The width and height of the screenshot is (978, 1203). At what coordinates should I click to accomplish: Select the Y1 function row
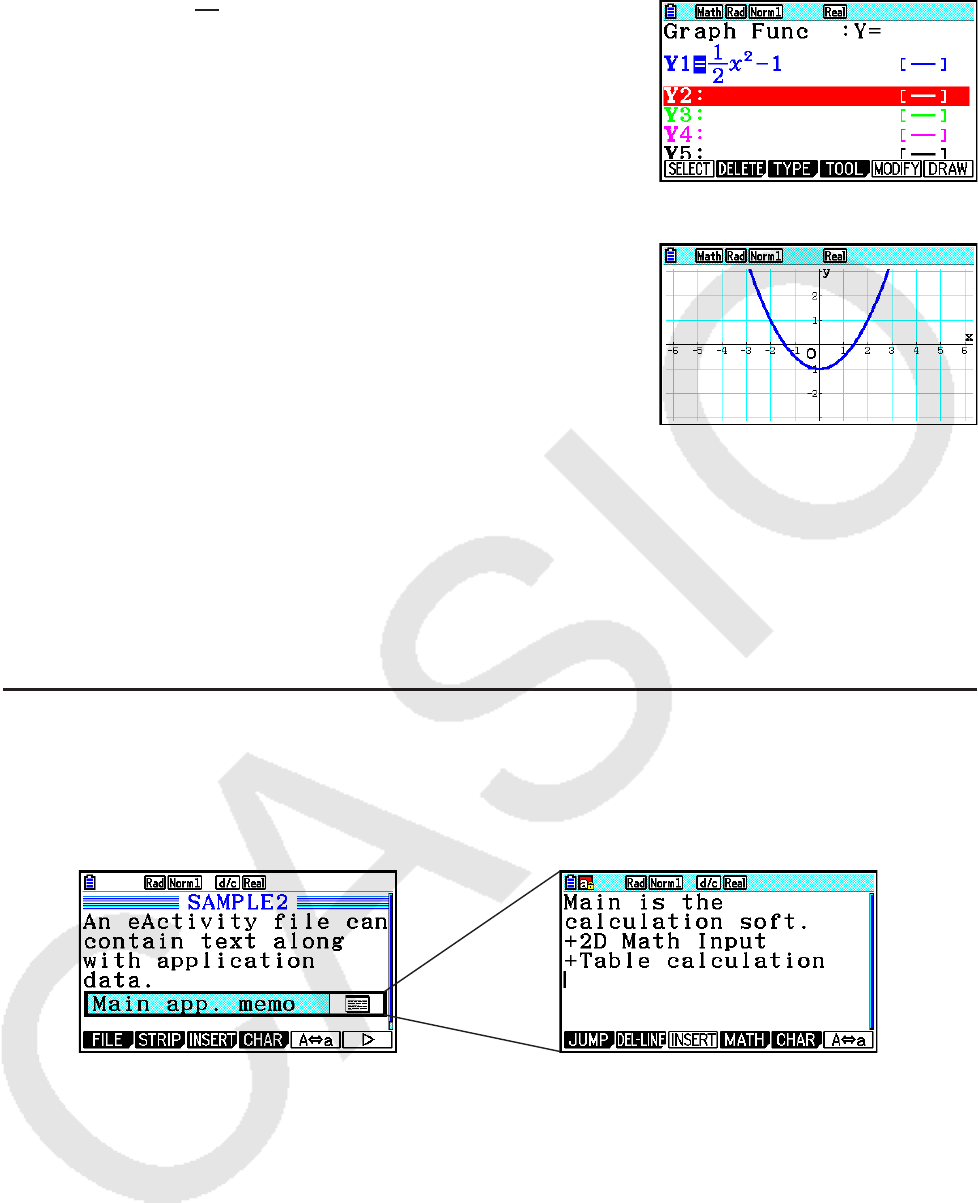pos(817,64)
